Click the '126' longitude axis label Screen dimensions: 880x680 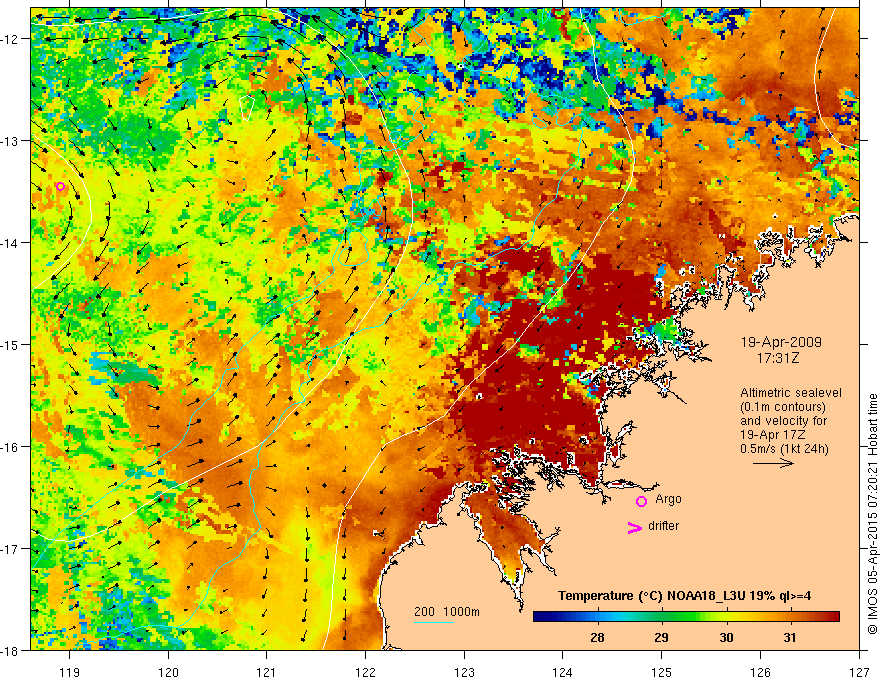[x=760, y=673]
